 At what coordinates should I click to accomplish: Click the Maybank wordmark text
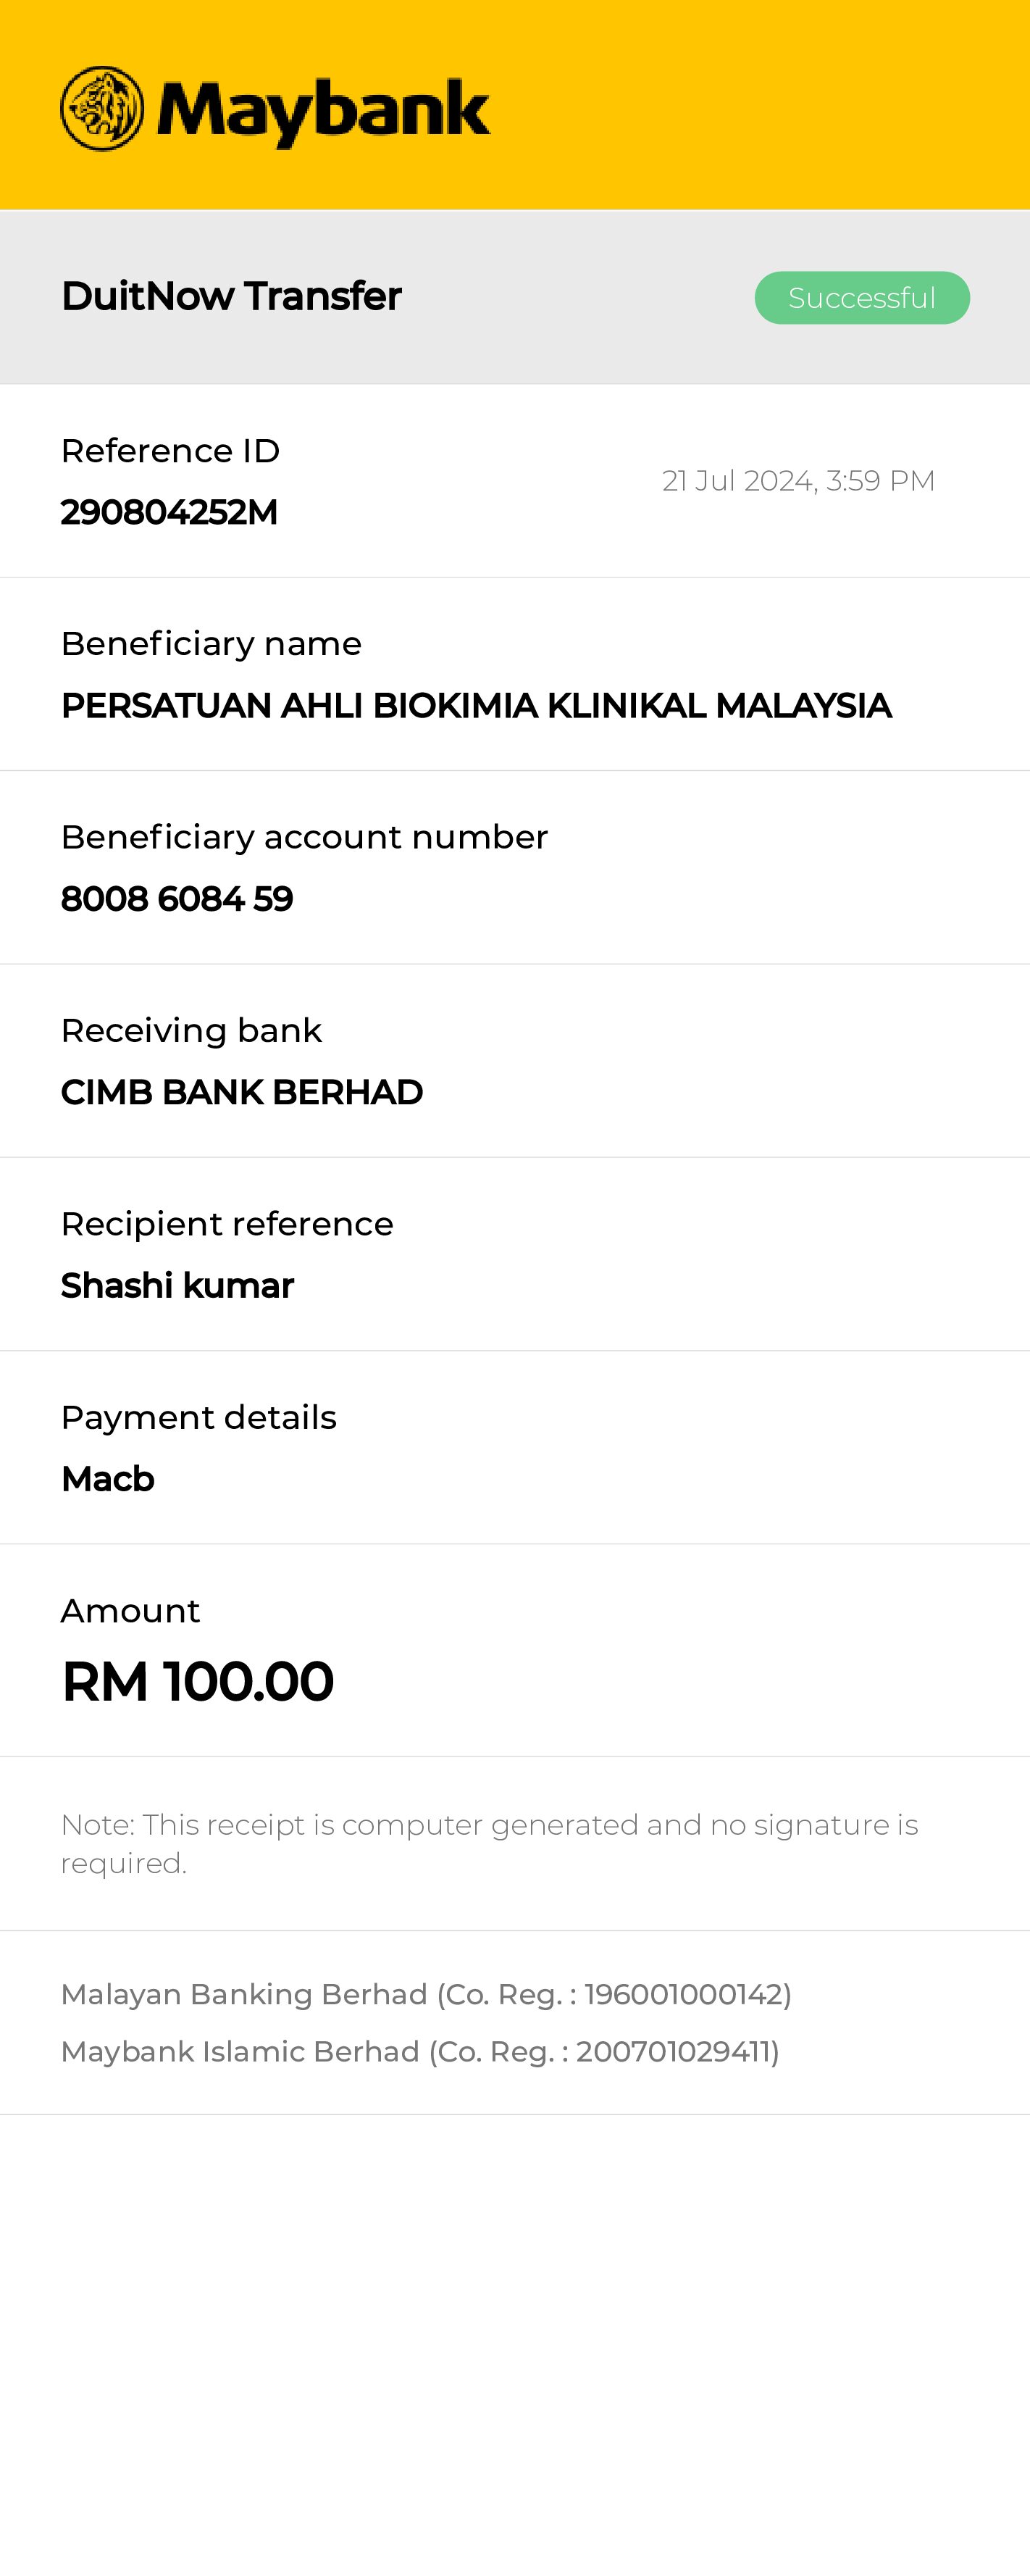coord(323,112)
